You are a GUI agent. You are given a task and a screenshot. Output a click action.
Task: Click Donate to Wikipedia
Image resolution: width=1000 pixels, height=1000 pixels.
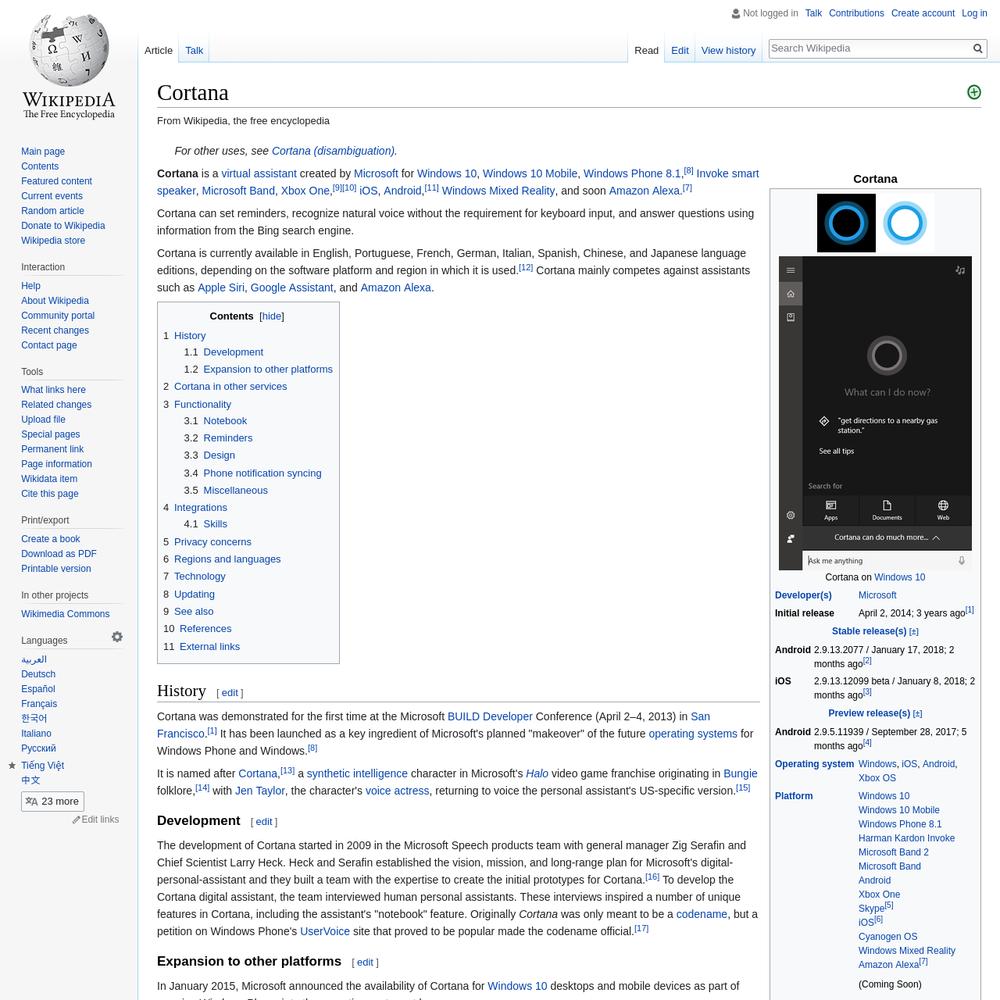(63, 226)
